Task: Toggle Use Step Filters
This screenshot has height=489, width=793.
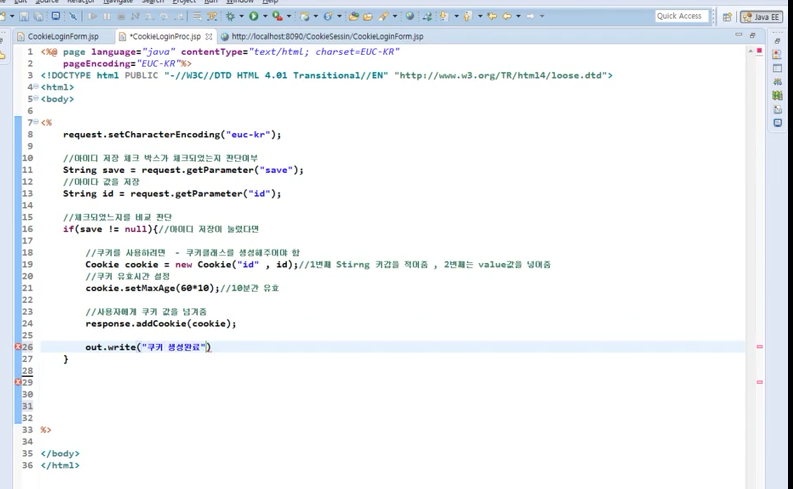Action: click(x=211, y=16)
